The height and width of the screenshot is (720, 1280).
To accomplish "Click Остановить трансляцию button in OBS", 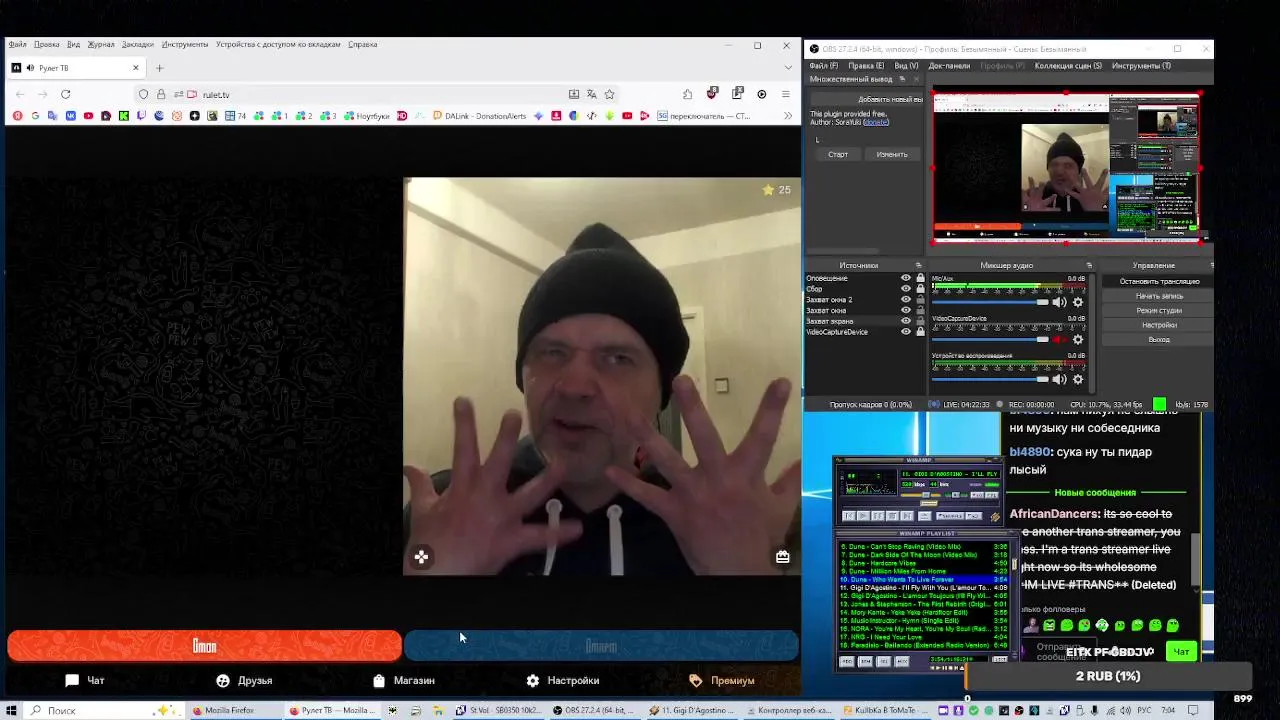I will coord(1159,281).
